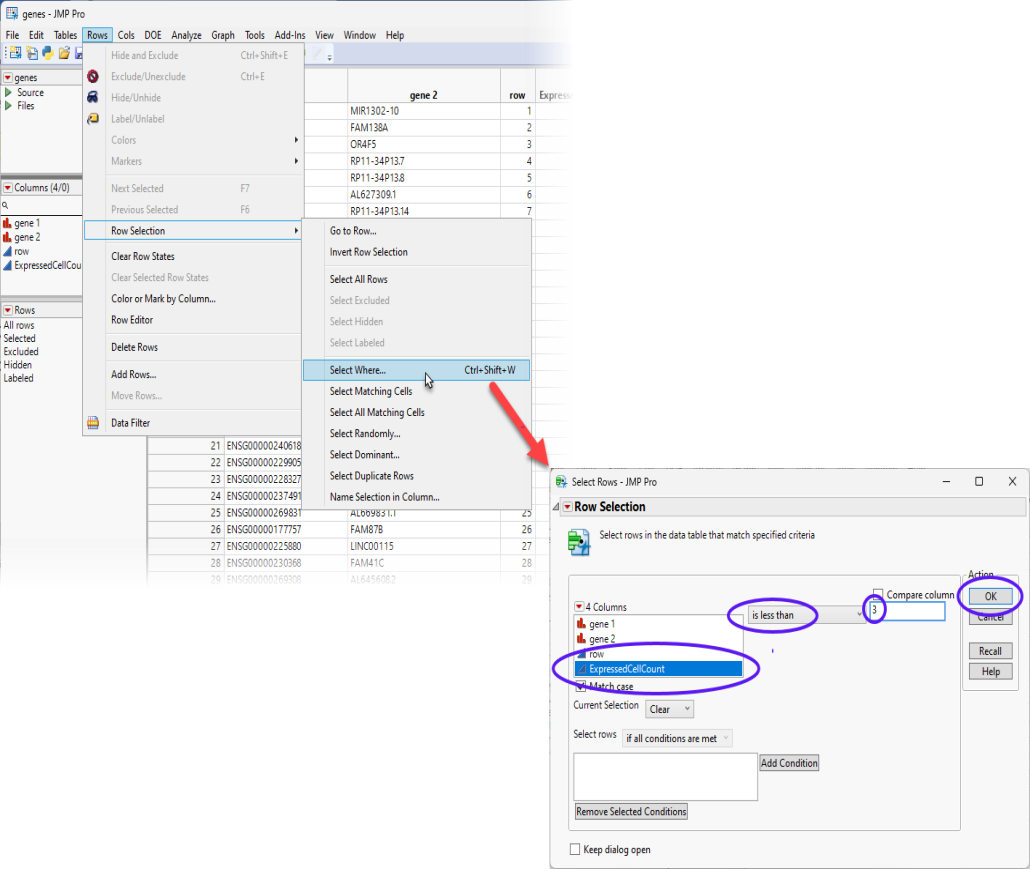Click 'Selected' in the Rows panel
This screenshot has height=869, width=1030.
tap(20, 338)
